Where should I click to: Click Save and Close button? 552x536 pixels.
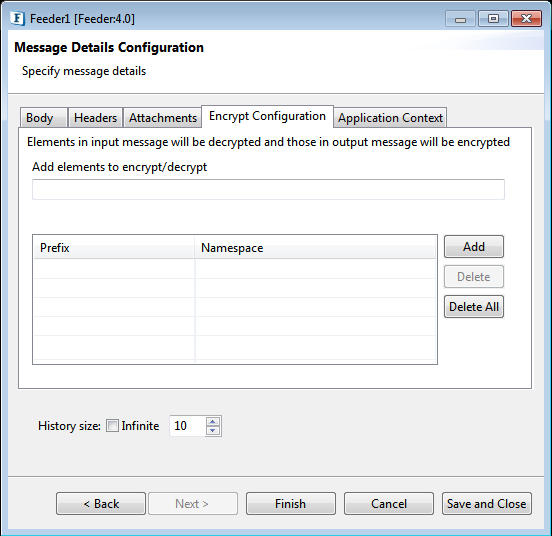coord(487,504)
